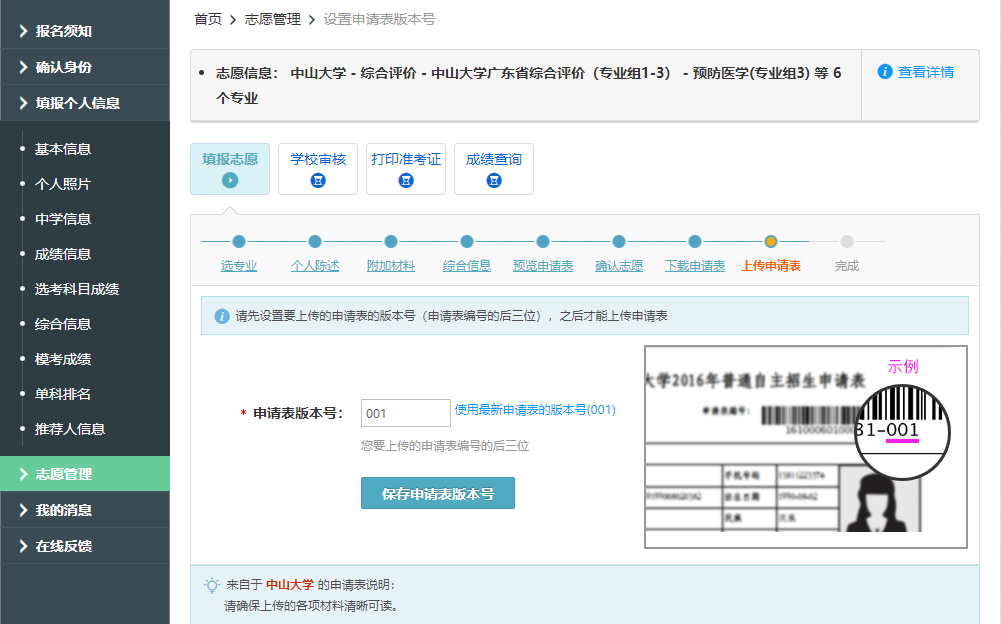The width and height of the screenshot is (1001, 624).
Task: Click the play icon on 填报志愿 tab
Action: pos(231,182)
